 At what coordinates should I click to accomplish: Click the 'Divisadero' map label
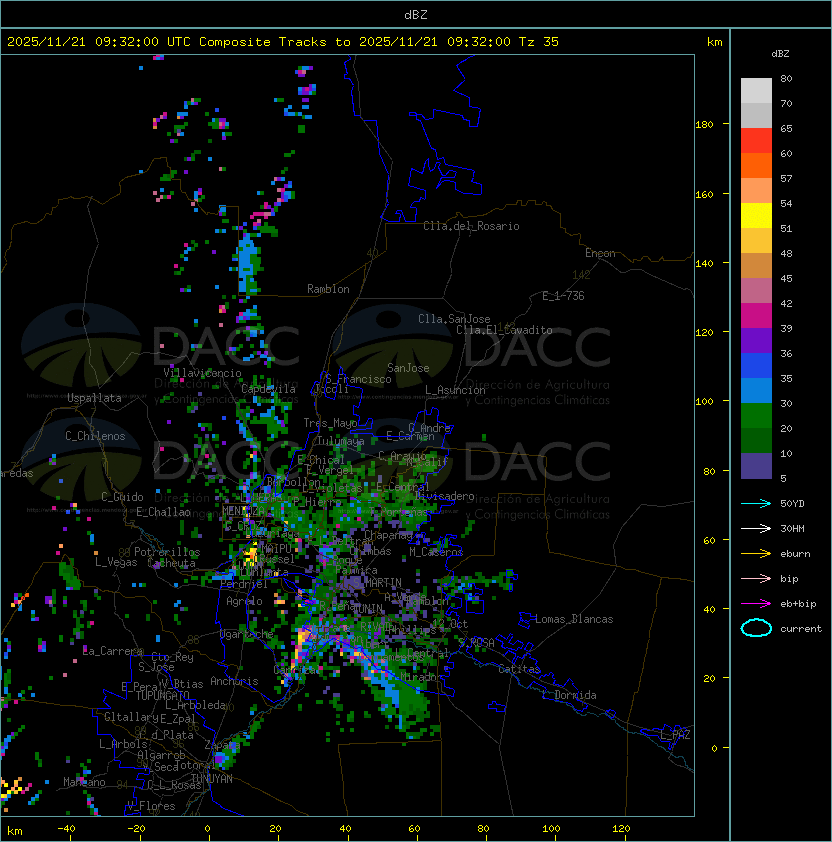(x=445, y=496)
